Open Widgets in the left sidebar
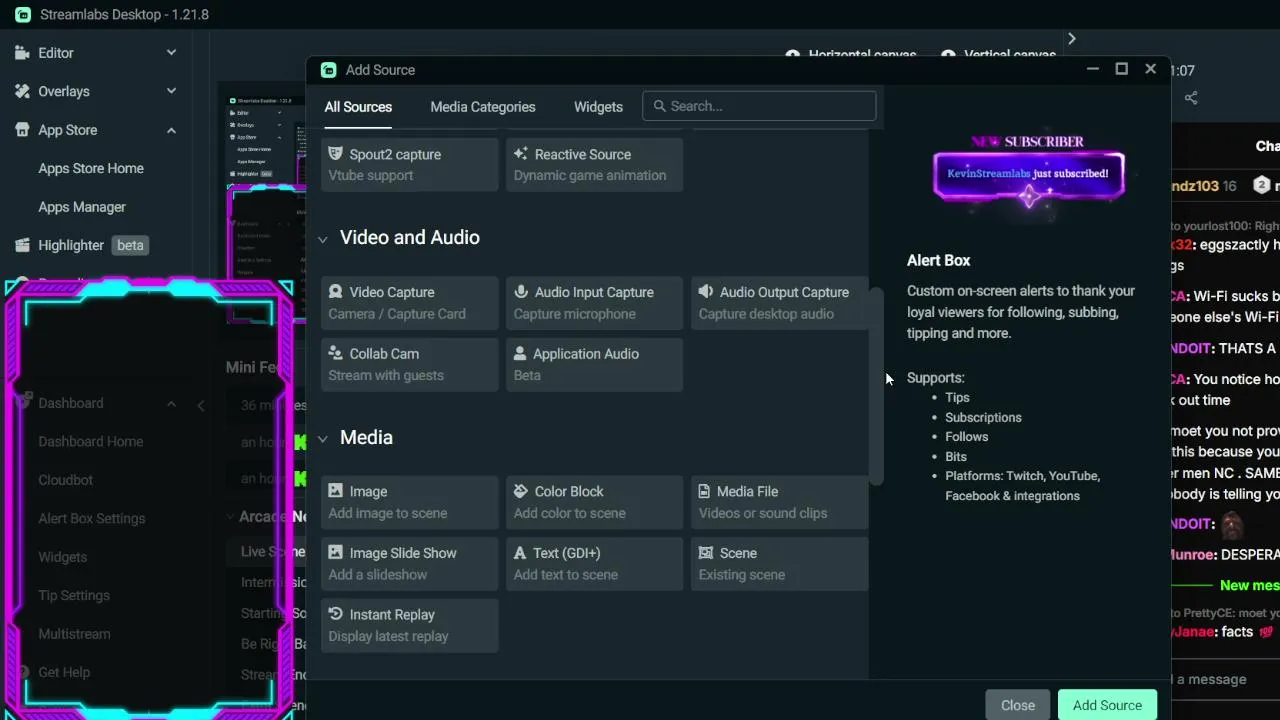 coord(63,557)
